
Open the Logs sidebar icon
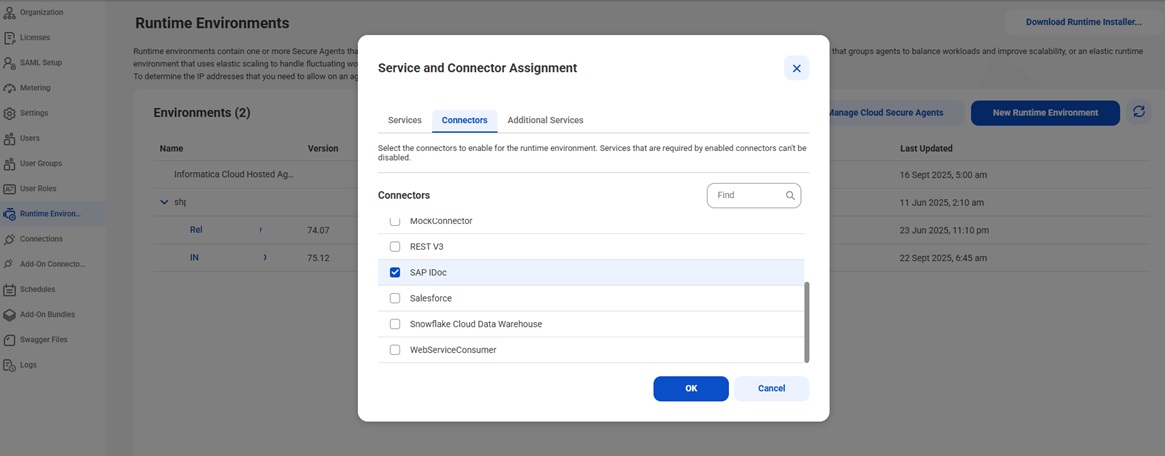(10, 365)
